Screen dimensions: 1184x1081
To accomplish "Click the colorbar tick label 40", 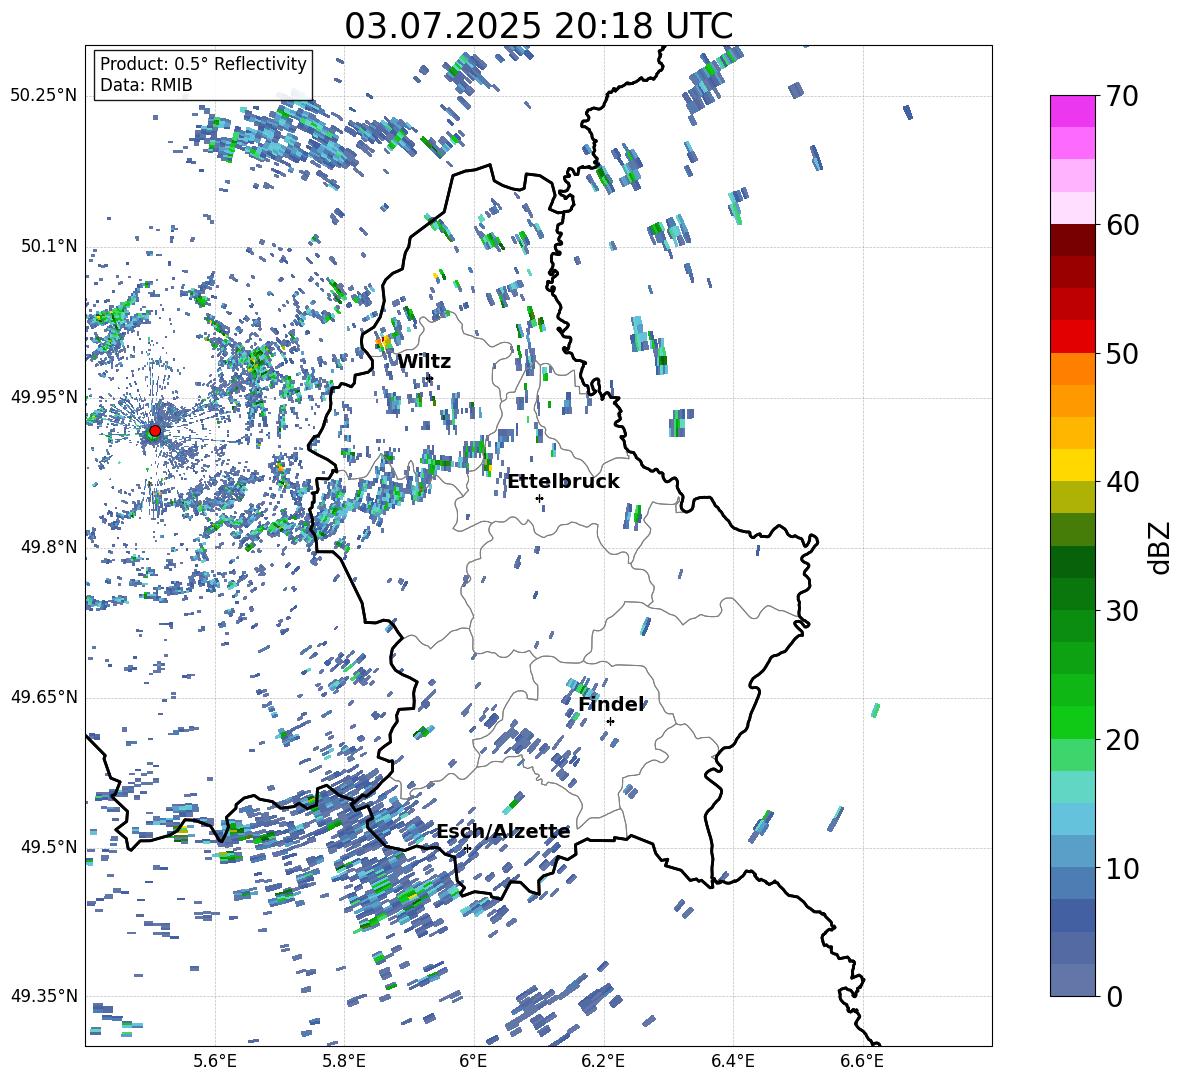I will (x=1122, y=482).
